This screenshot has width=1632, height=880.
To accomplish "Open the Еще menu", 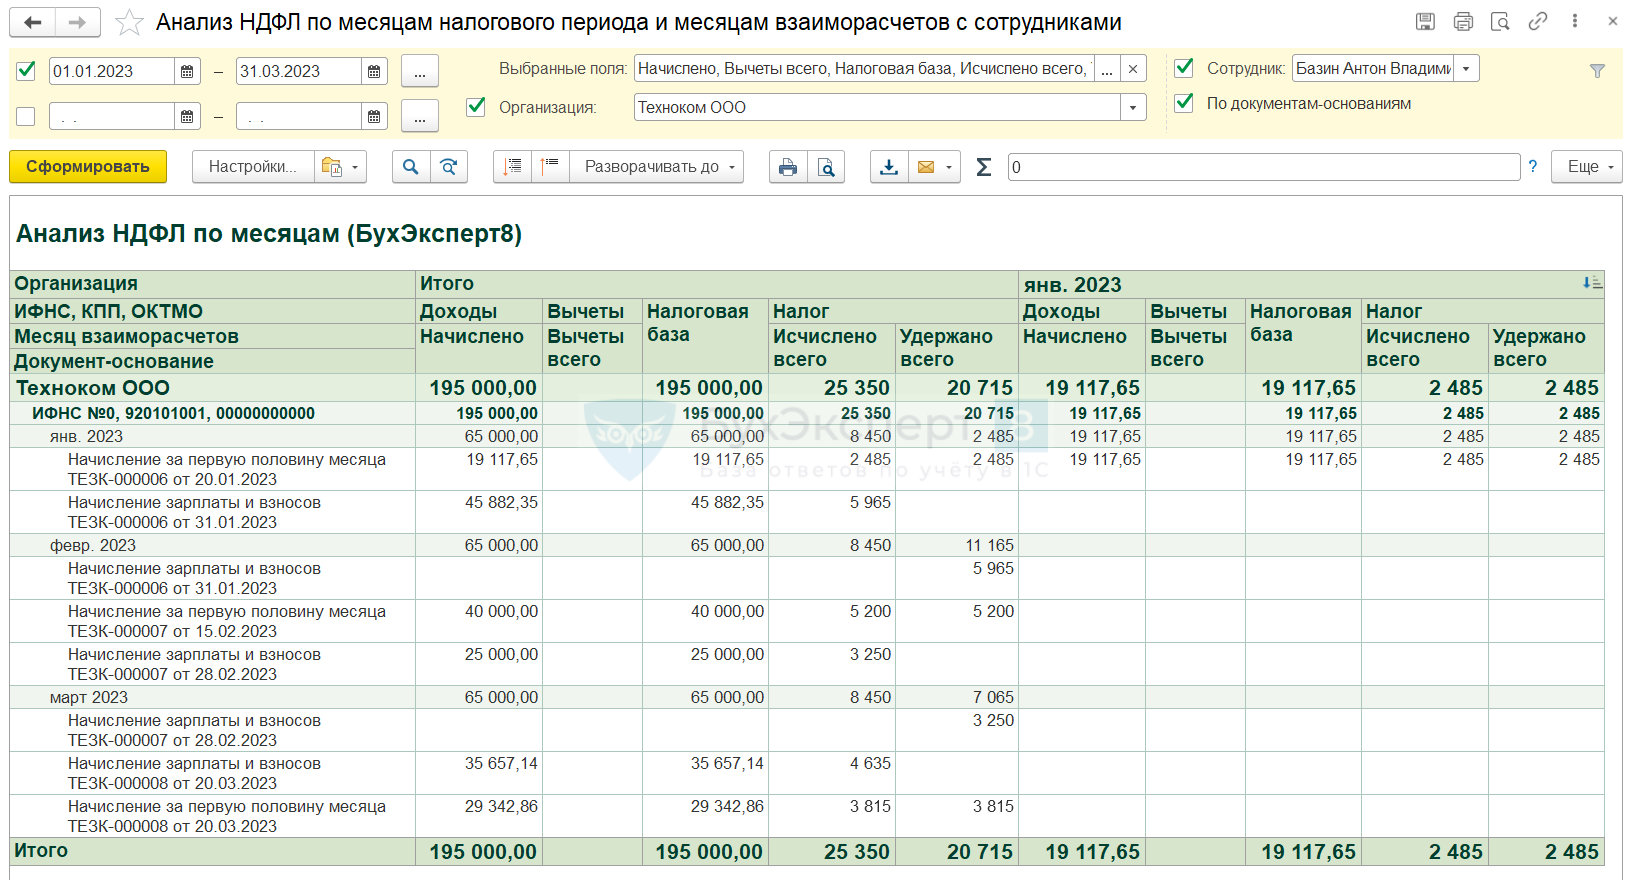I will pyautogui.click(x=1586, y=167).
